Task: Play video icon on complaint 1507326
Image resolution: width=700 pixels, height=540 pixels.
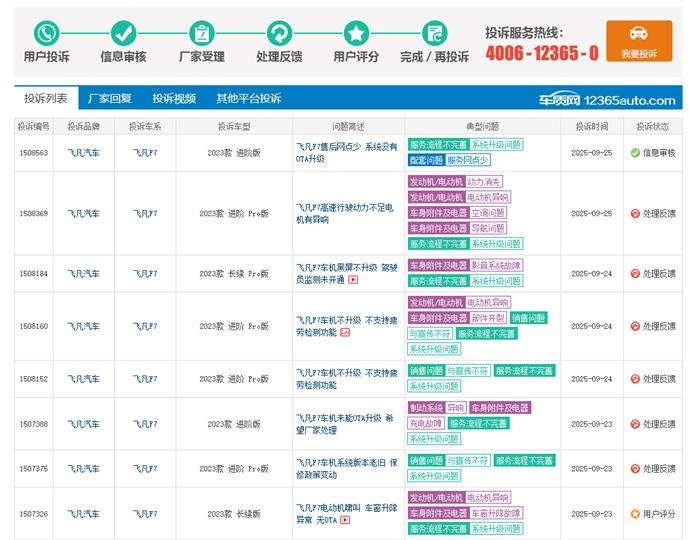Action: pyautogui.click(x=345, y=520)
